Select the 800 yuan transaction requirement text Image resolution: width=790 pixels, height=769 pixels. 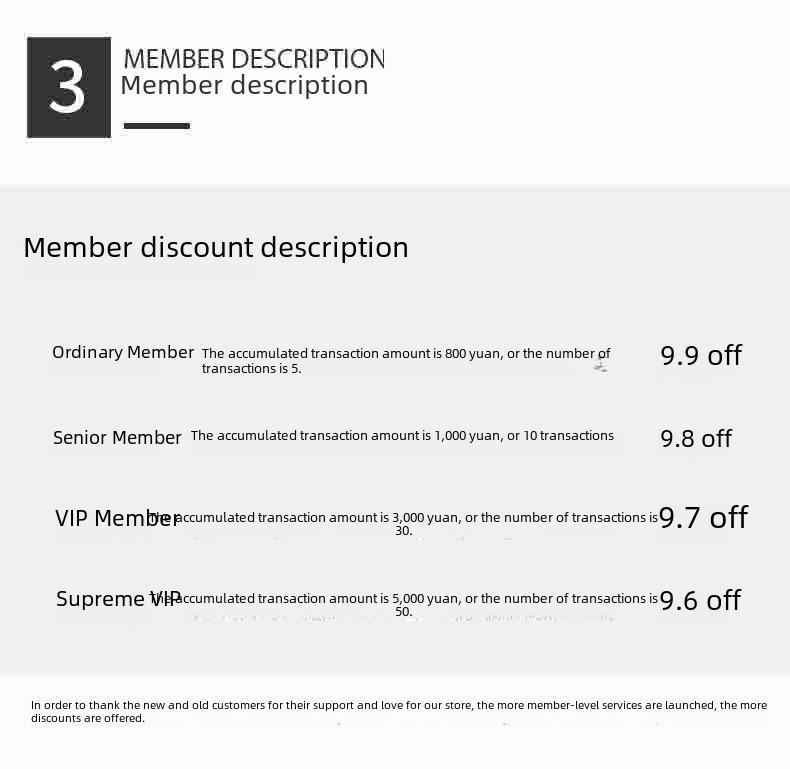click(406, 361)
